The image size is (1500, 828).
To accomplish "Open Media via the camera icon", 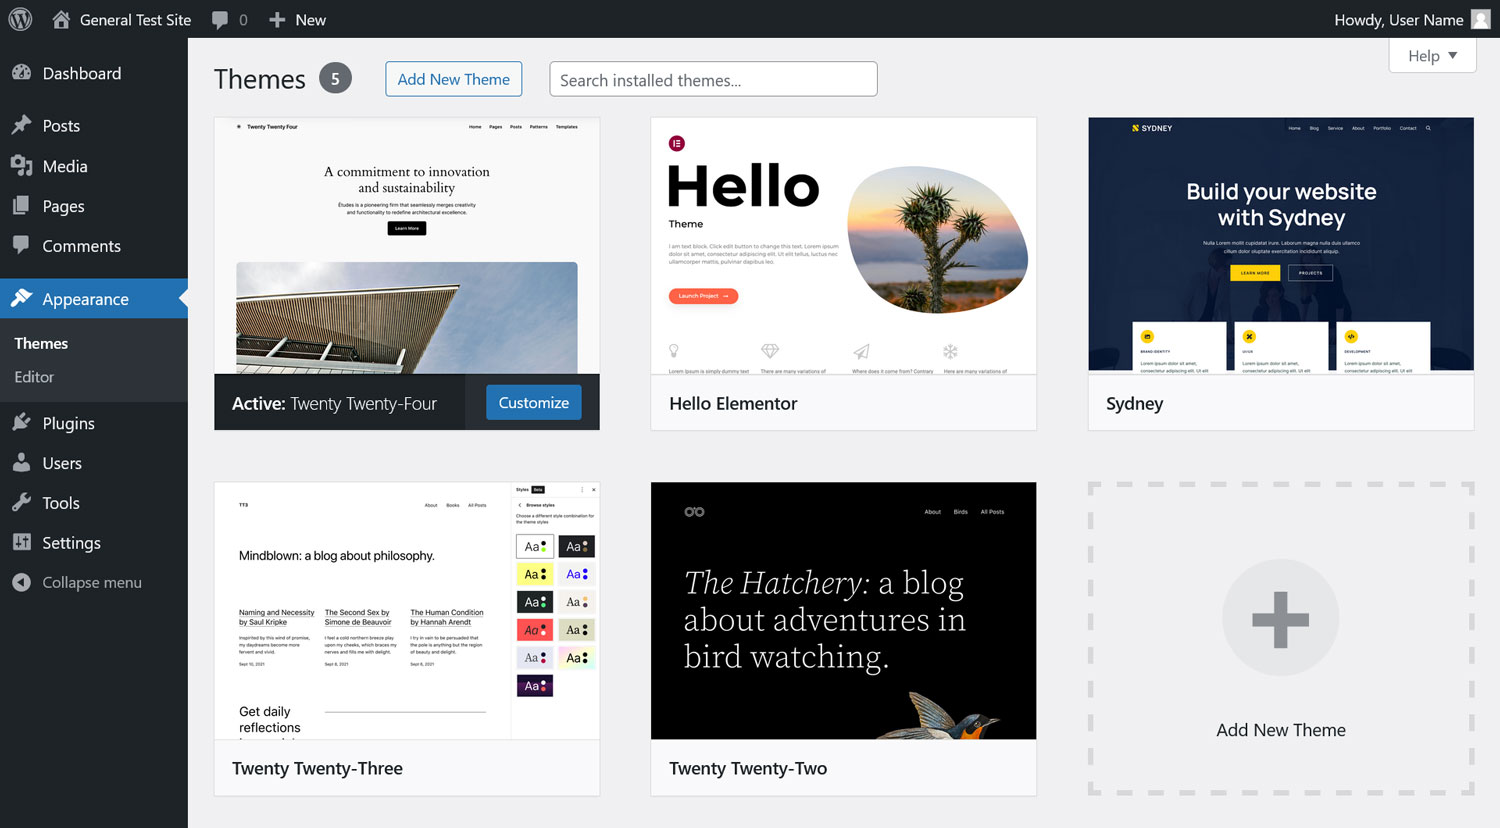I will (x=22, y=166).
